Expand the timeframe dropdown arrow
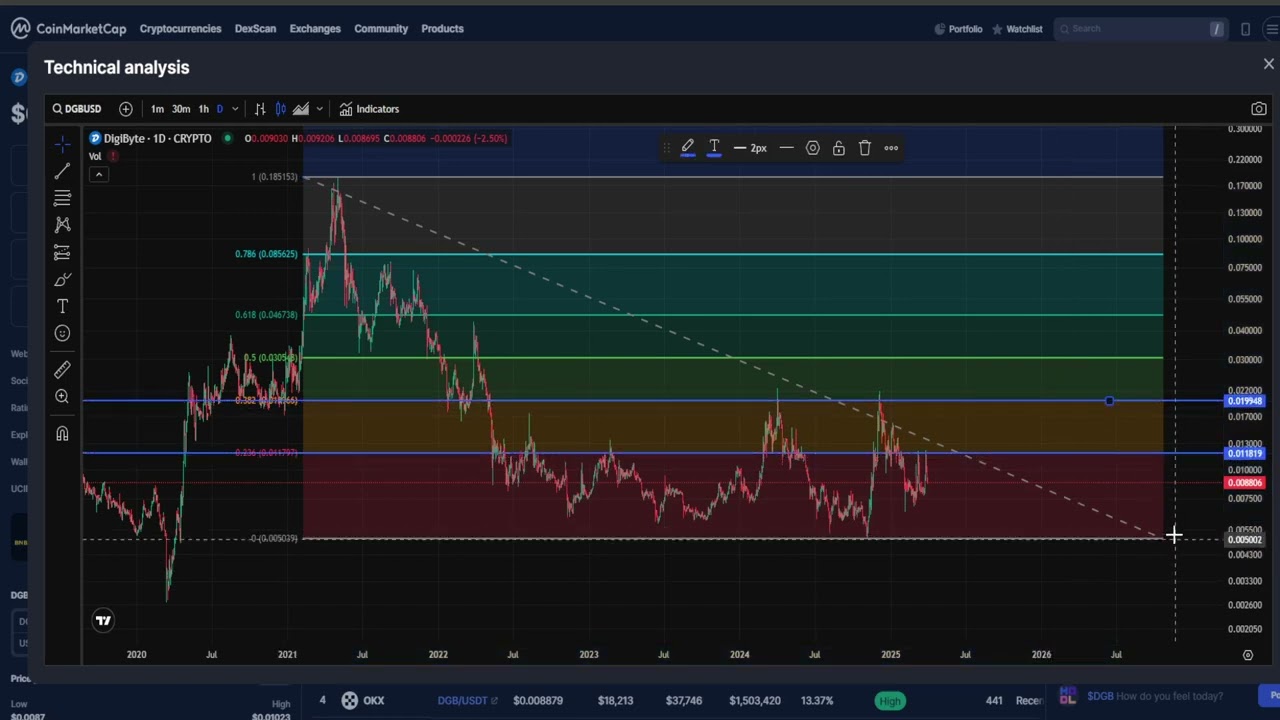Image resolution: width=1280 pixels, height=720 pixels. coord(235,109)
